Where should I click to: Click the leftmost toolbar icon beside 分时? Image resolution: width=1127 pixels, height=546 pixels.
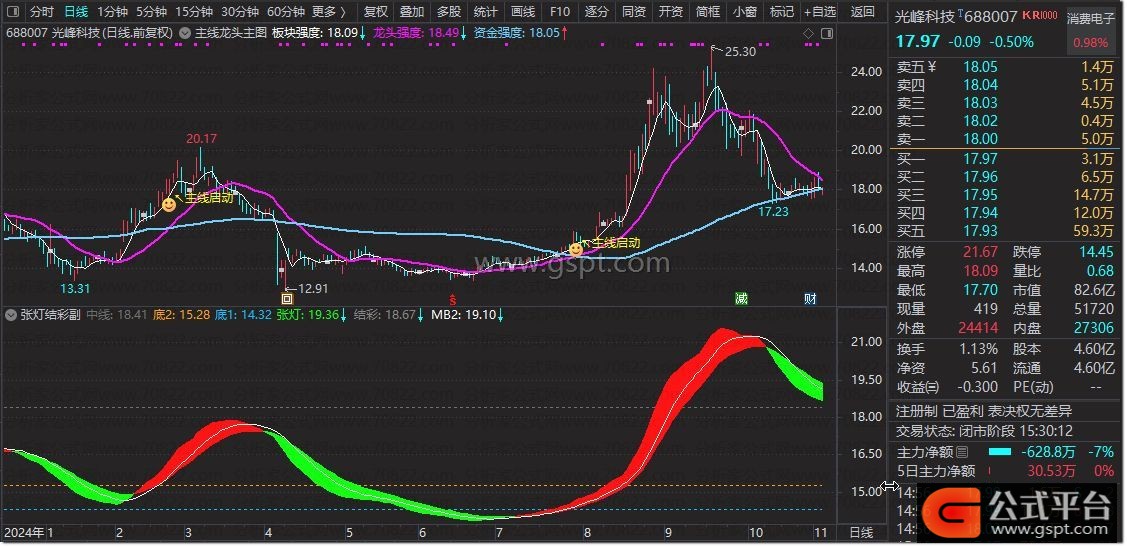point(14,12)
